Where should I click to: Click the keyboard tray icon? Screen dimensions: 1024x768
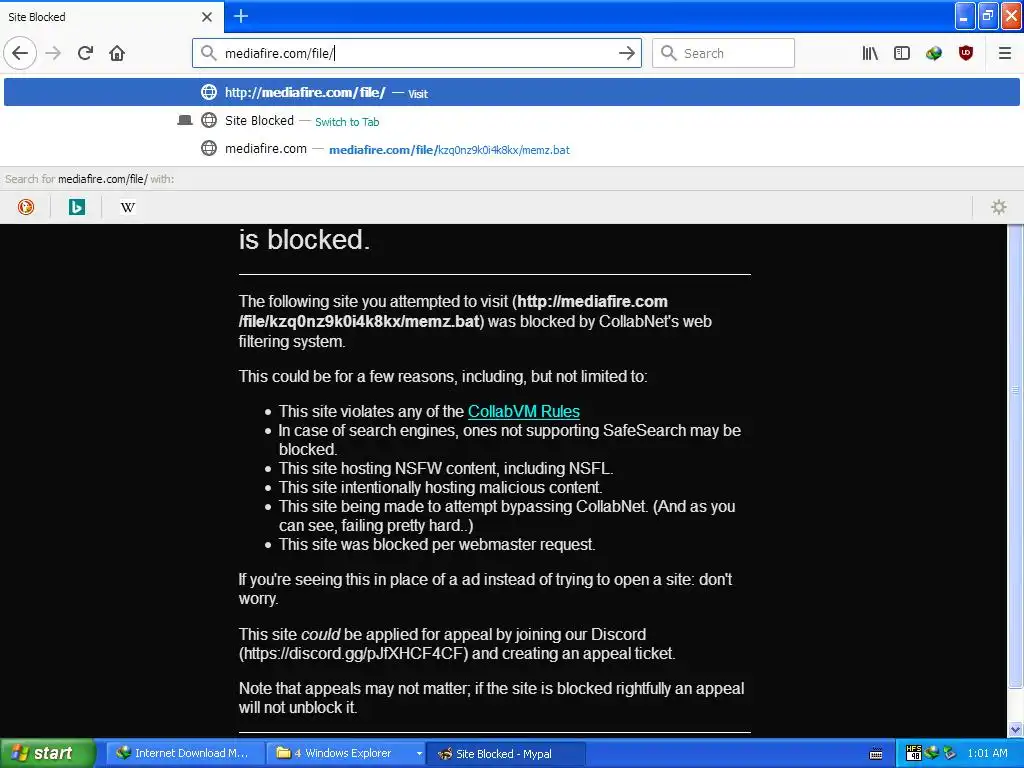tap(876, 754)
